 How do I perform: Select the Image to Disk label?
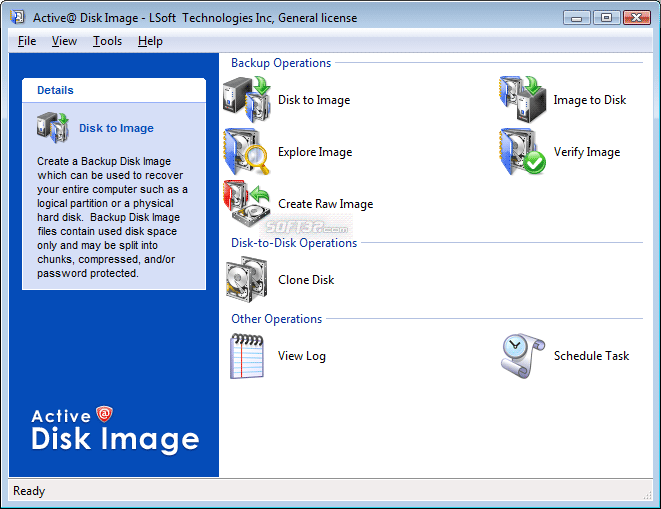(590, 100)
